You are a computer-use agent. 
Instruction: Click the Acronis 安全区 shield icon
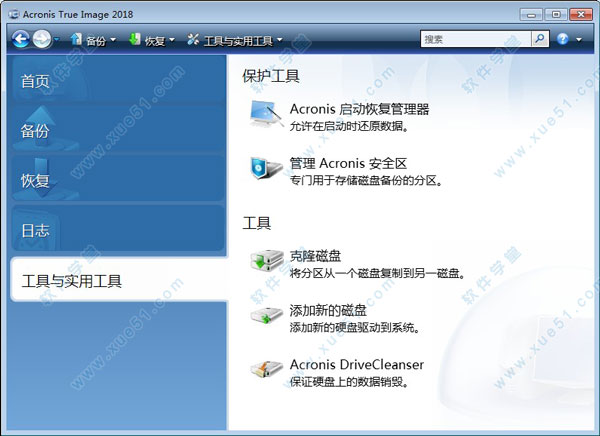point(266,168)
